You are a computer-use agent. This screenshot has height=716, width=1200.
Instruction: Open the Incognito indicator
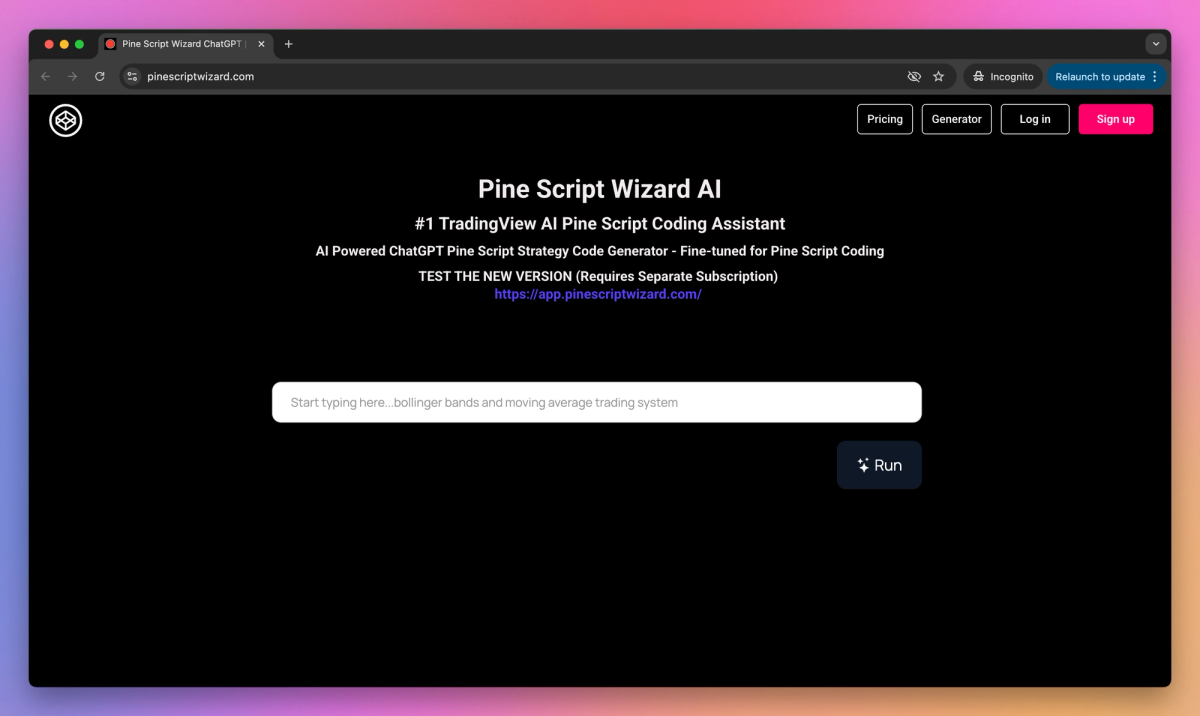(1003, 76)
